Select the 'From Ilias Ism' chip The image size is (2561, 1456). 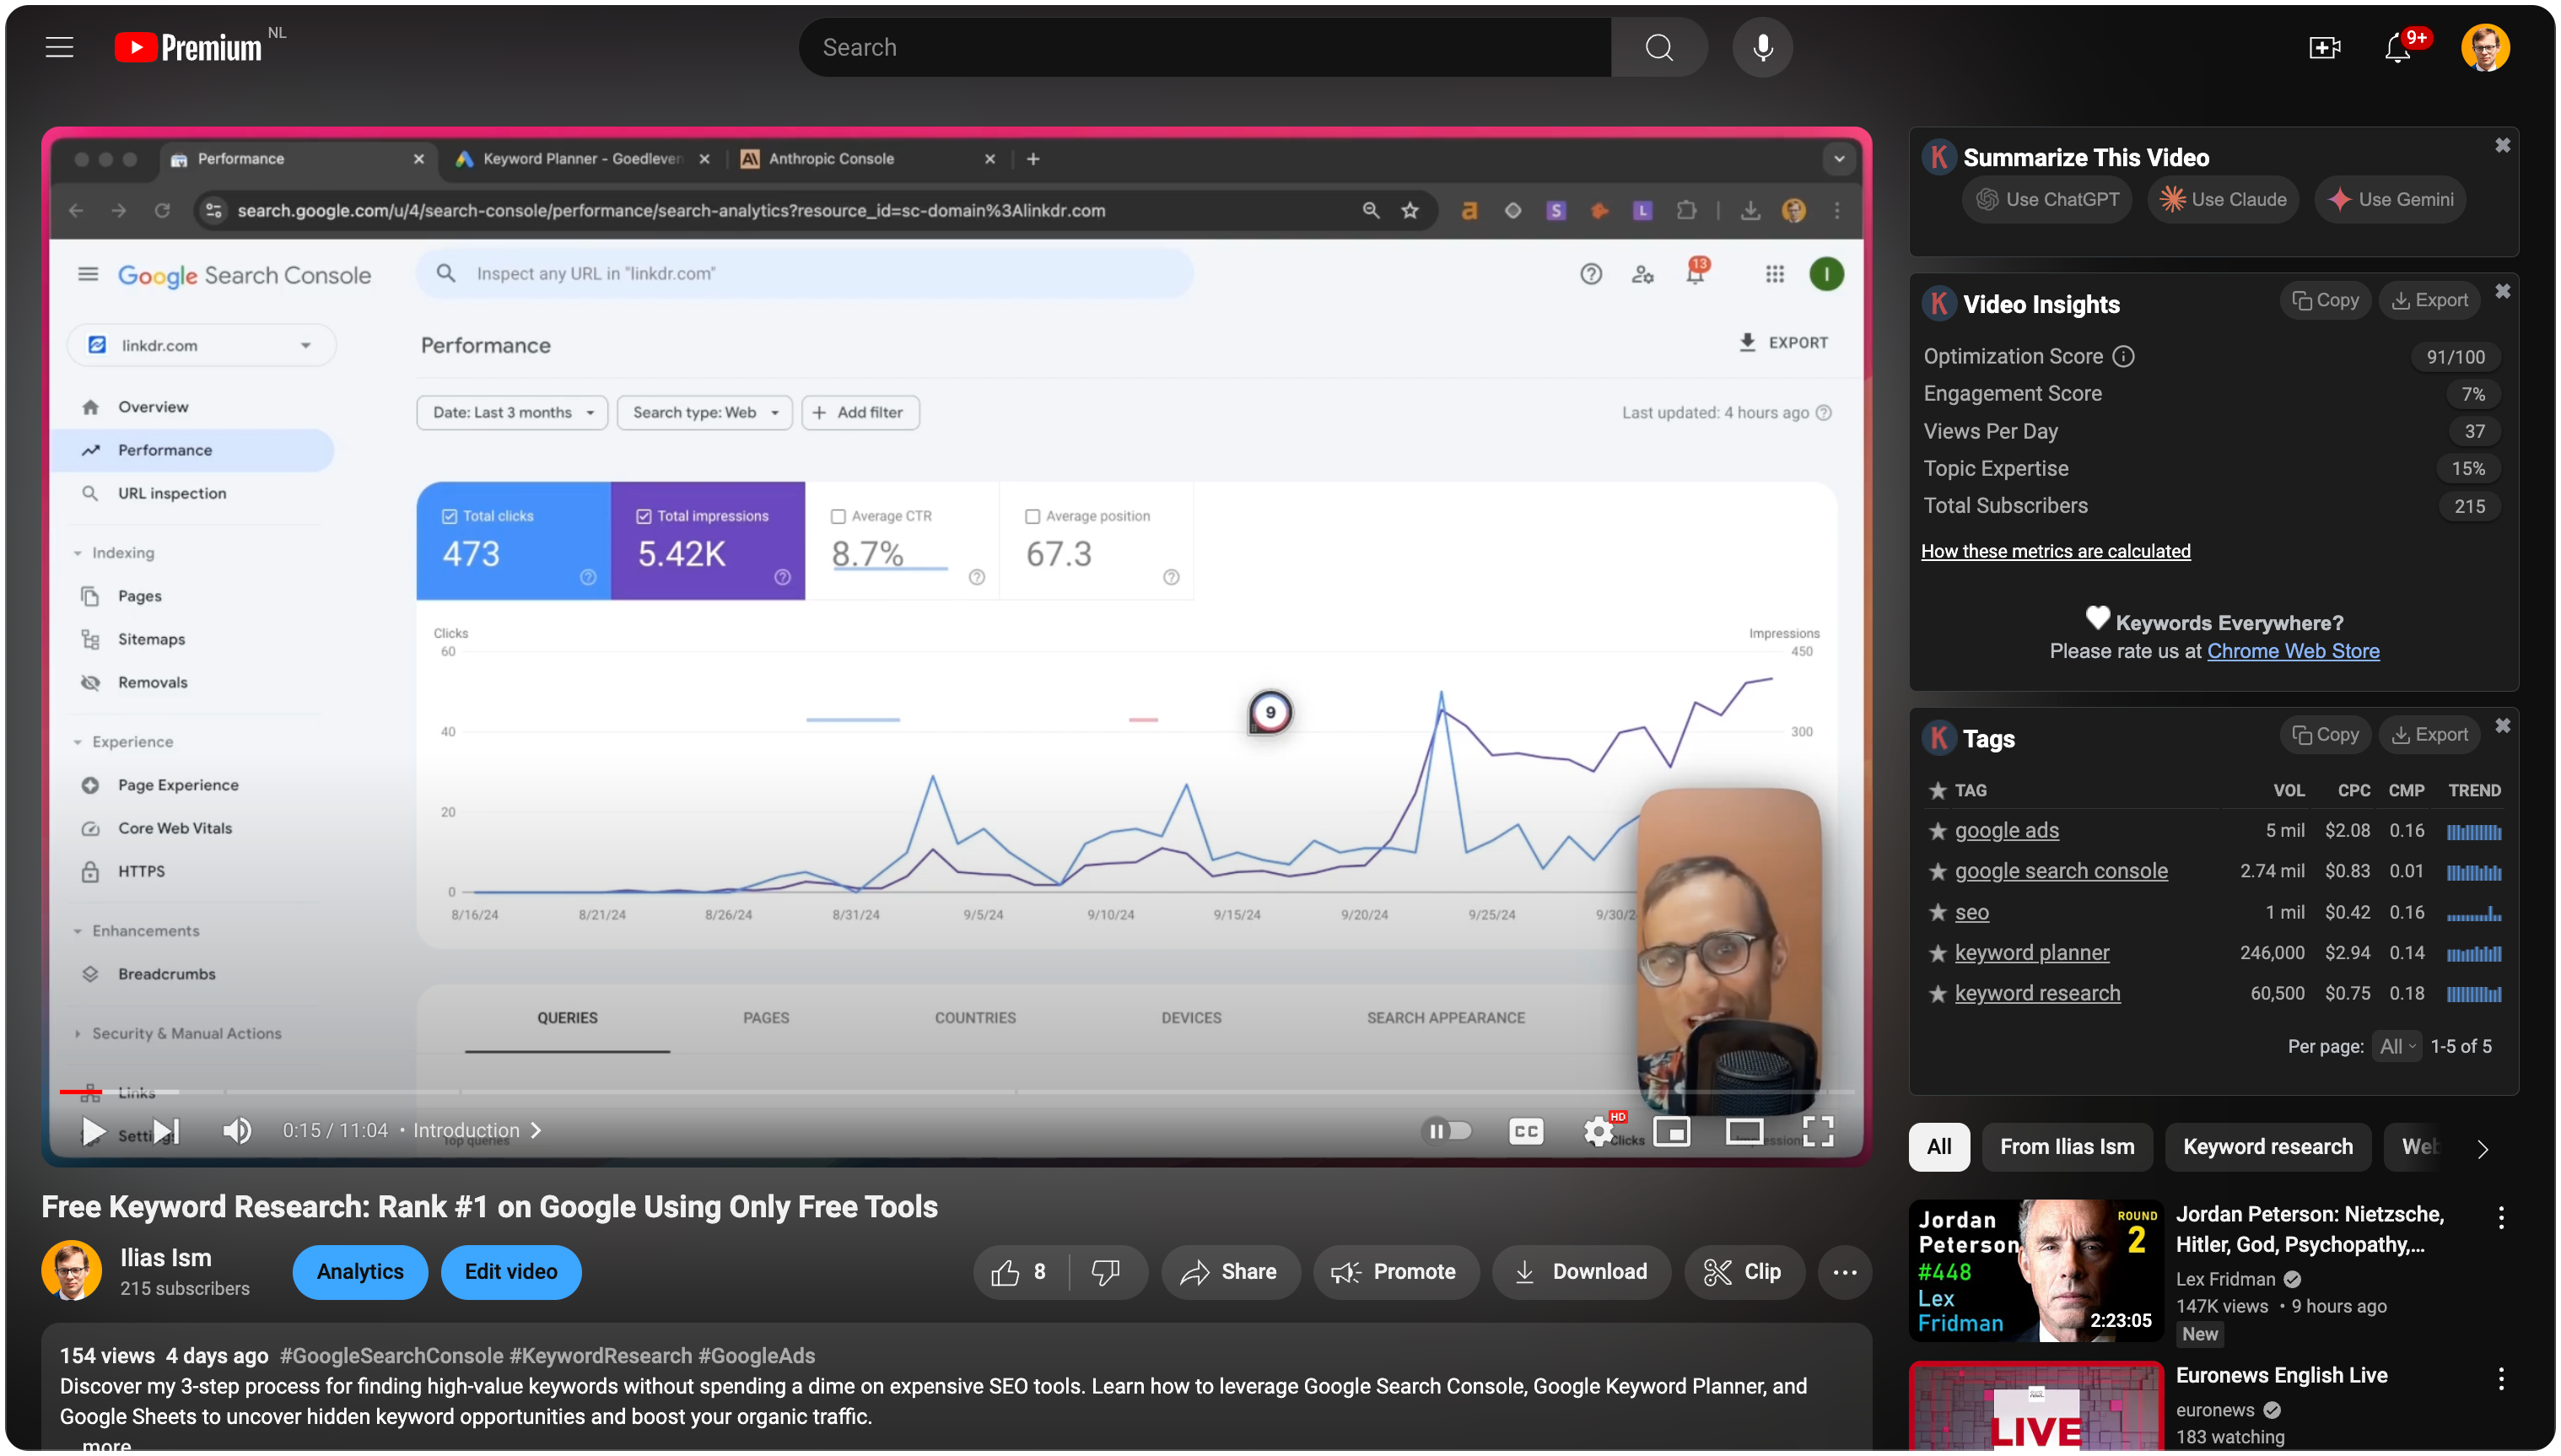tap(2066, 1147)
